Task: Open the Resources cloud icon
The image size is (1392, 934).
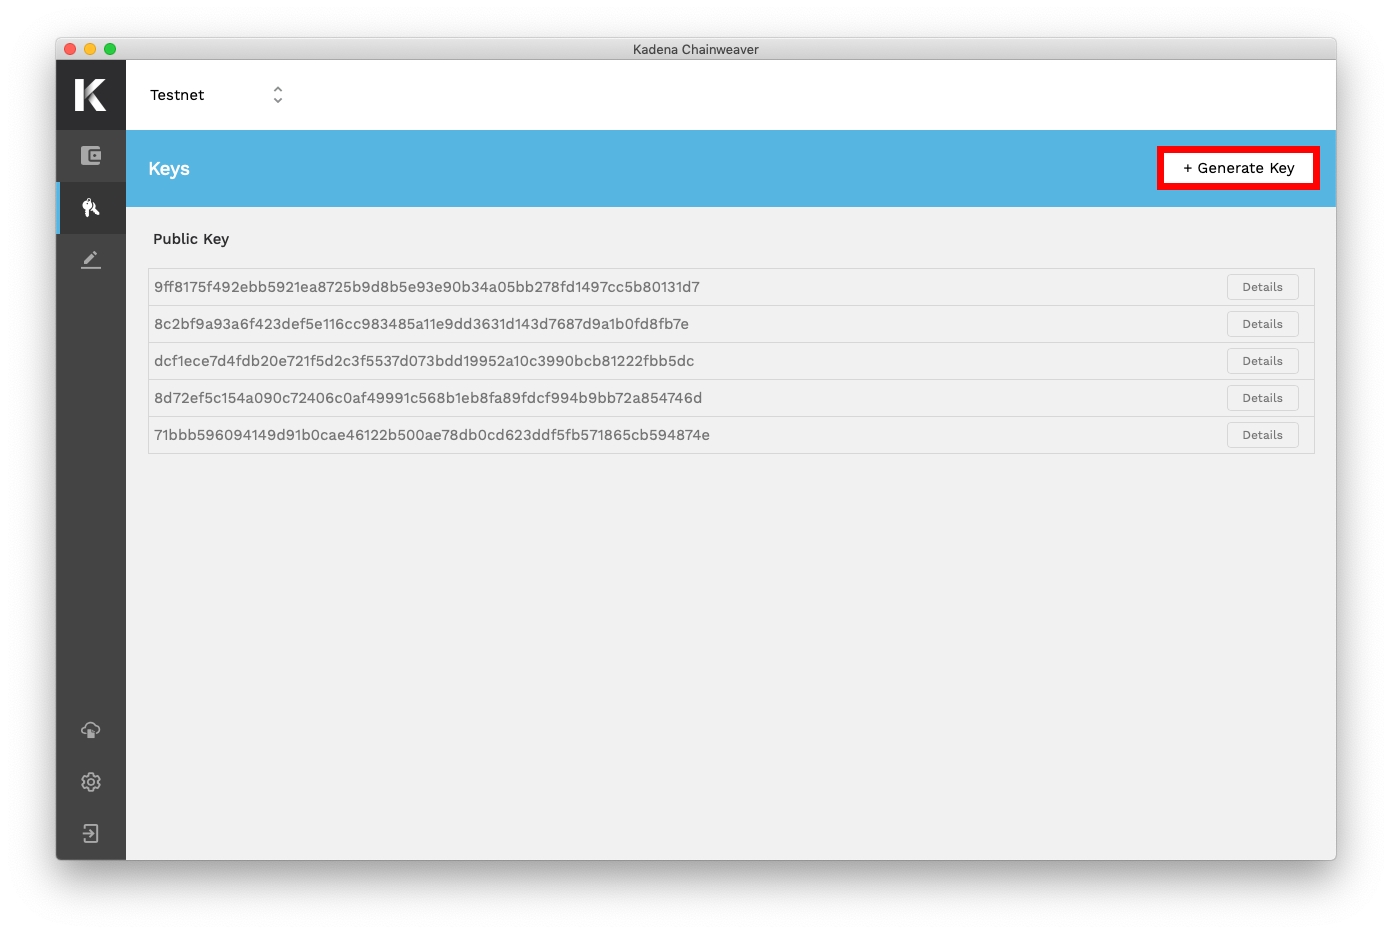Action: [x=91, y=730]
